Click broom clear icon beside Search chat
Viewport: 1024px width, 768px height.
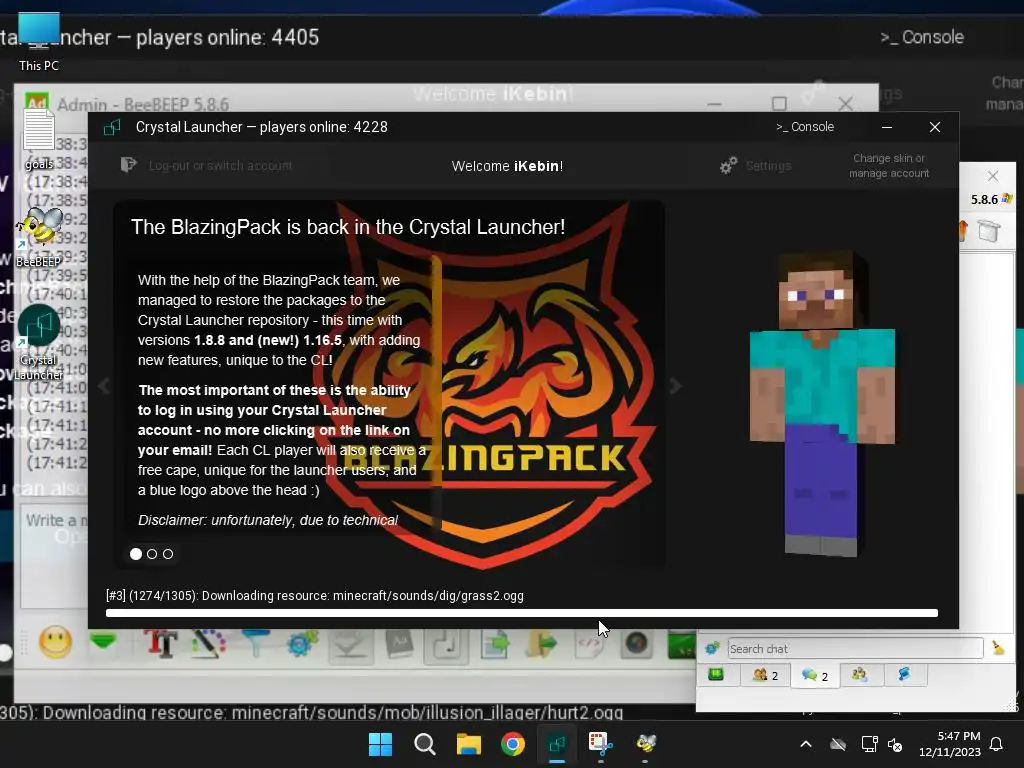click(998, 648)
